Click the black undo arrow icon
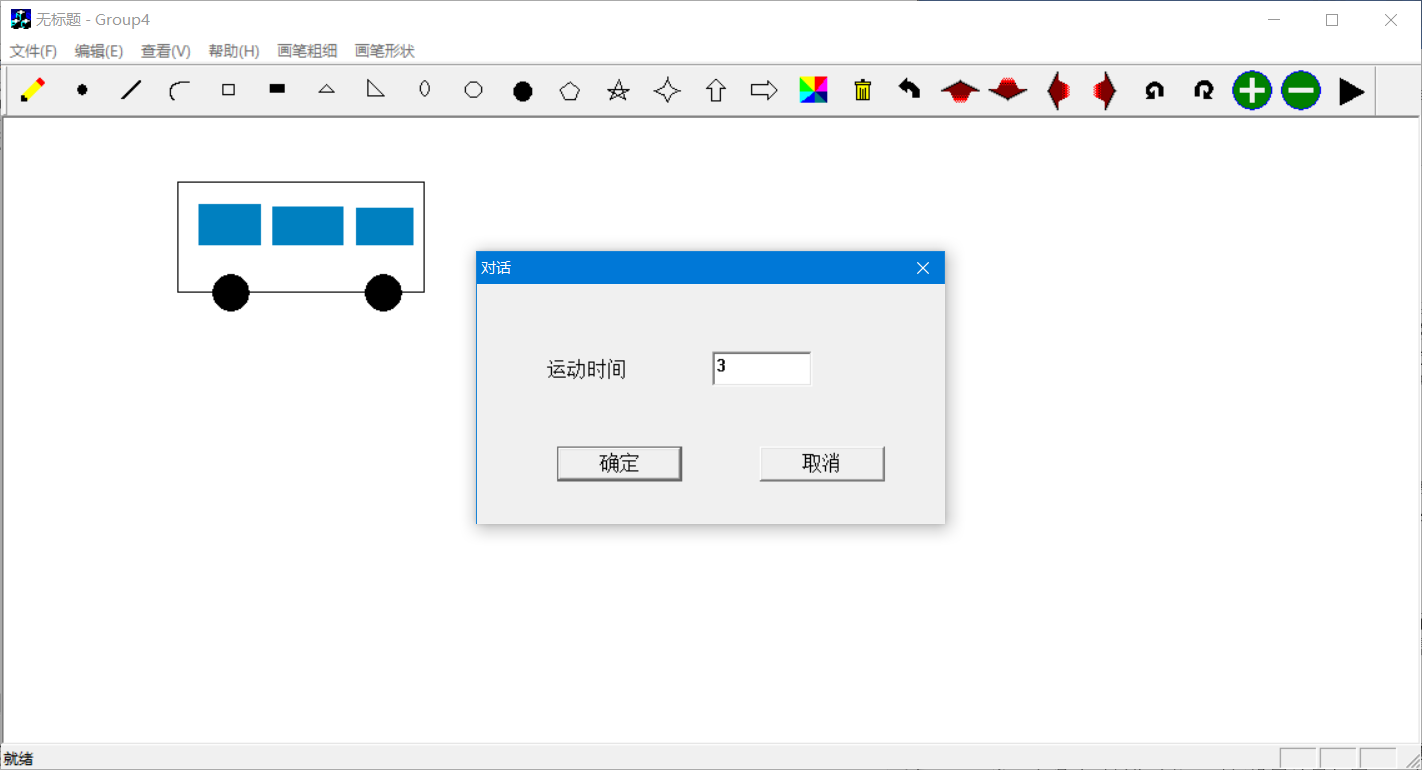 pos(909,90)
